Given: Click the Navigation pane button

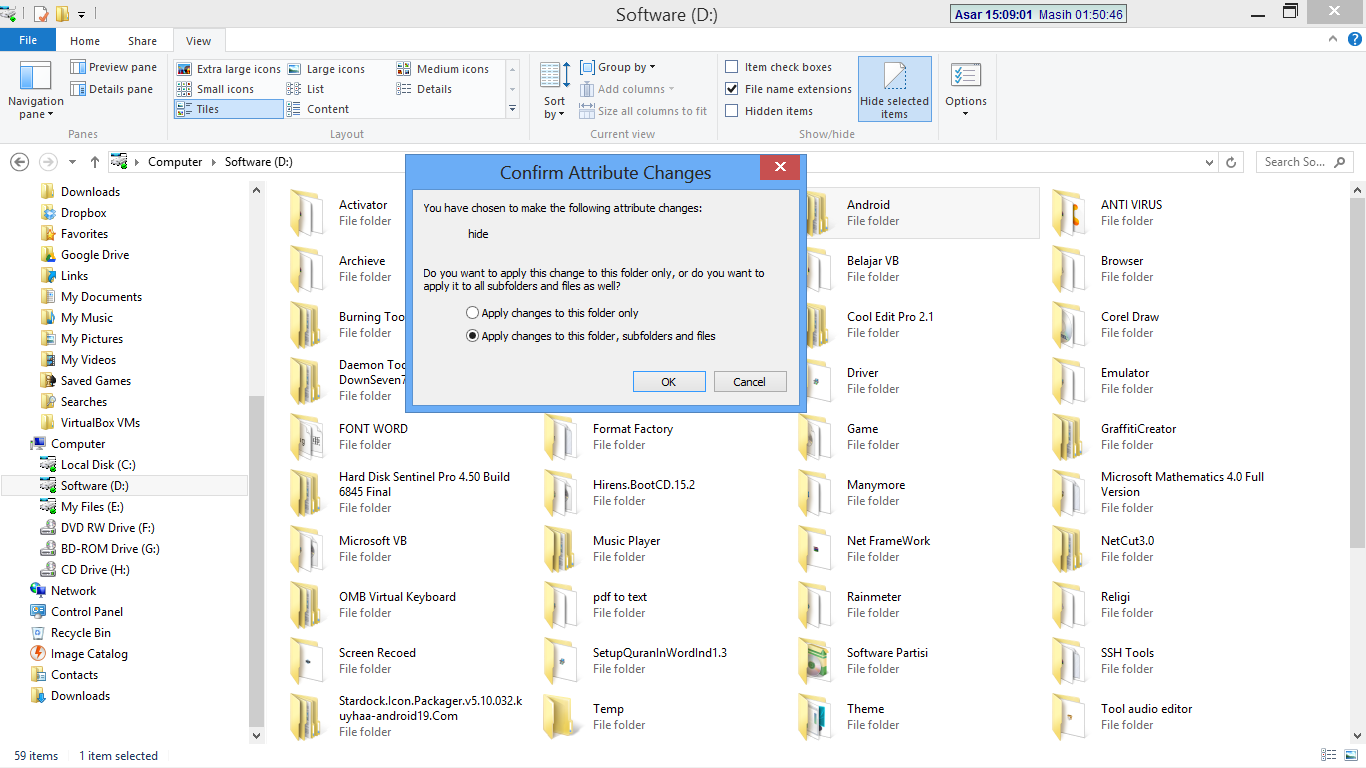Looking at the screenshot, I should [35, 88].
